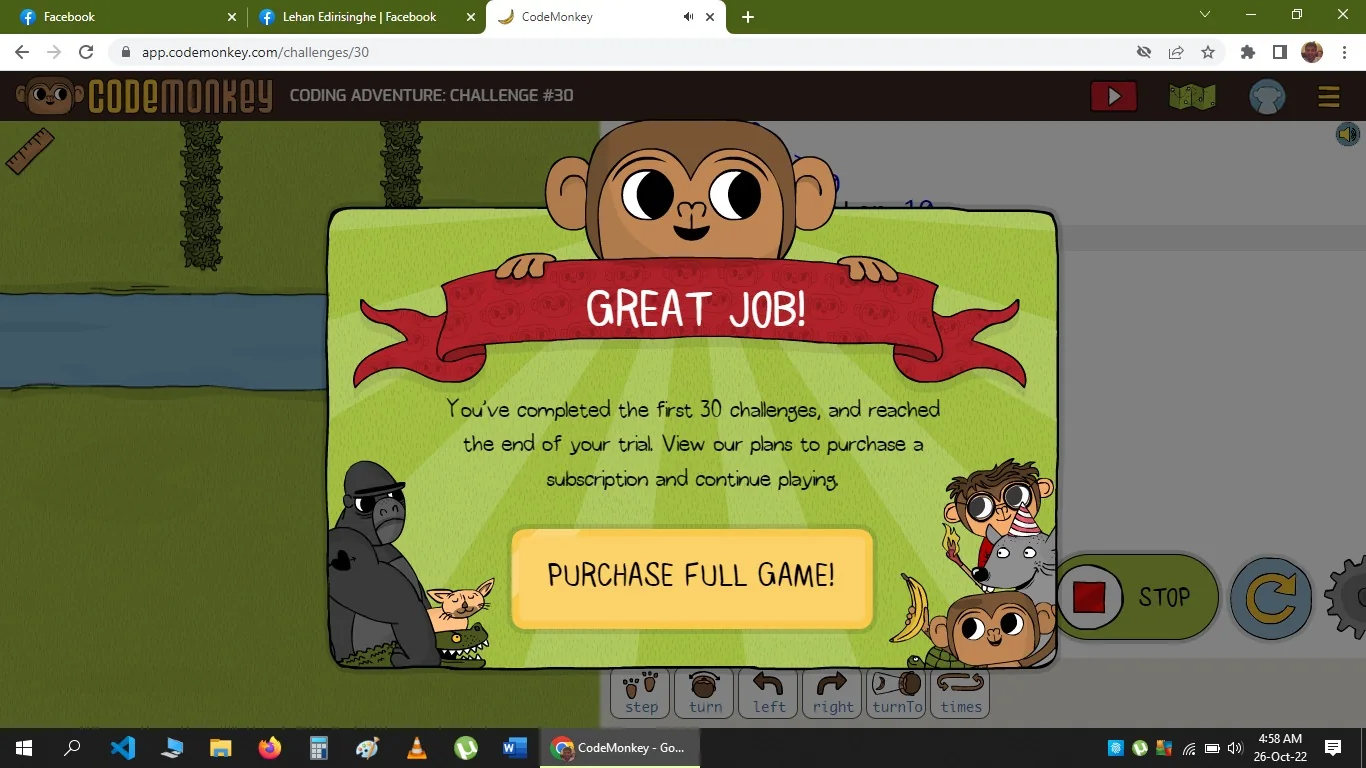Open the network Wi-Fi tray icon
The width and height of the screenshot is (1366, 768).
click(1189, 748)
